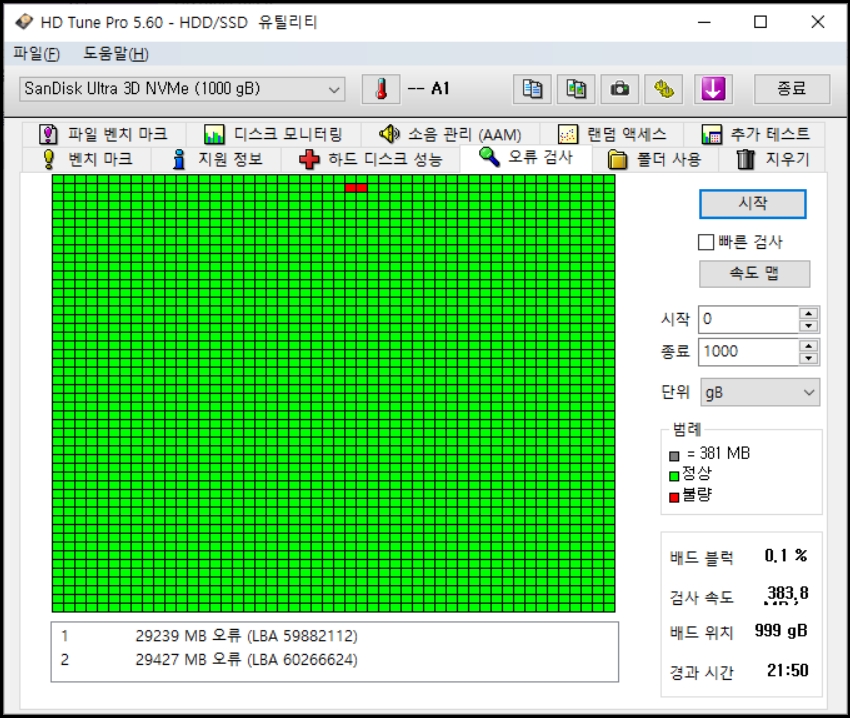
Task: Switch to the 지우기 erase tab
Action: pyautogui.click(x=773, y=159)
